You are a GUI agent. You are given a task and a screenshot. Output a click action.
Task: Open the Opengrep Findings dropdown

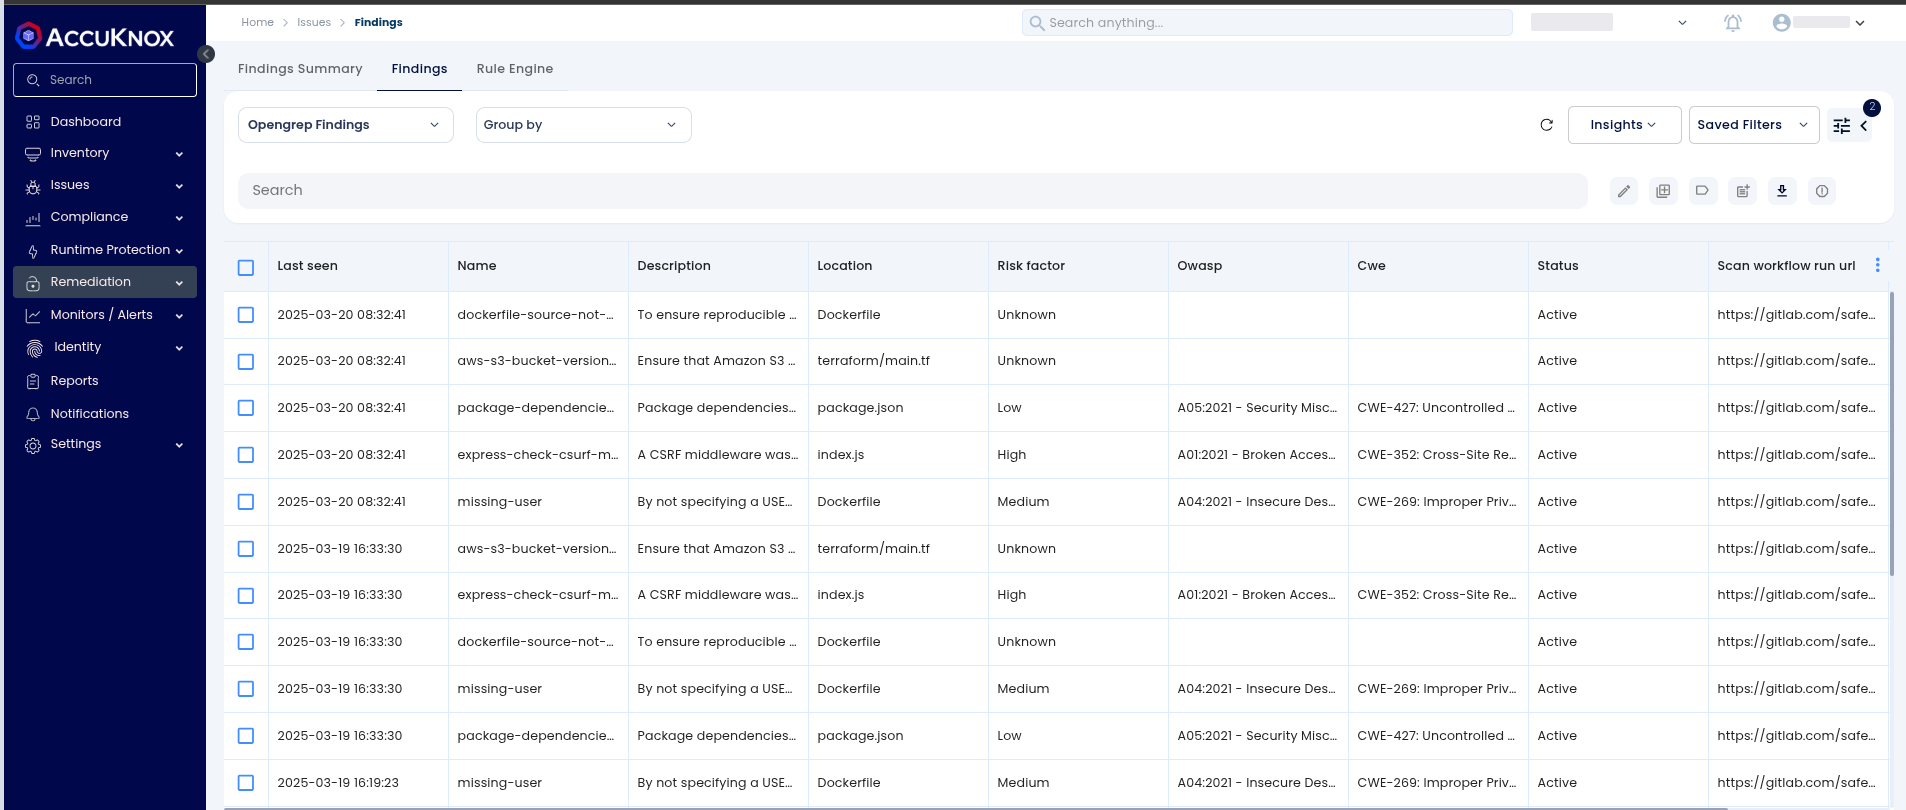(x=346, y=125)
